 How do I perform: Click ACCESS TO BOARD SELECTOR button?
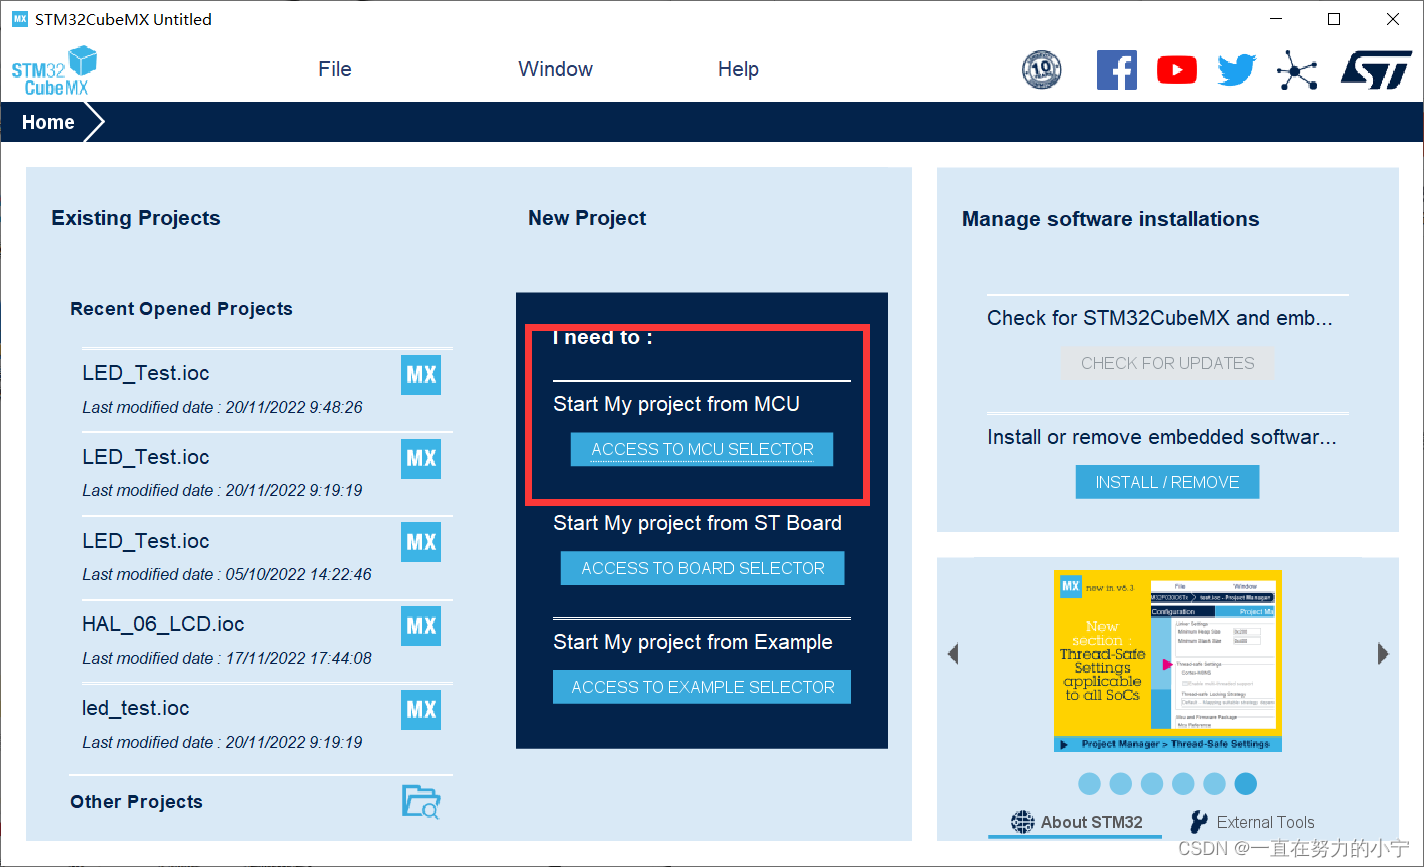click(702, 568)
